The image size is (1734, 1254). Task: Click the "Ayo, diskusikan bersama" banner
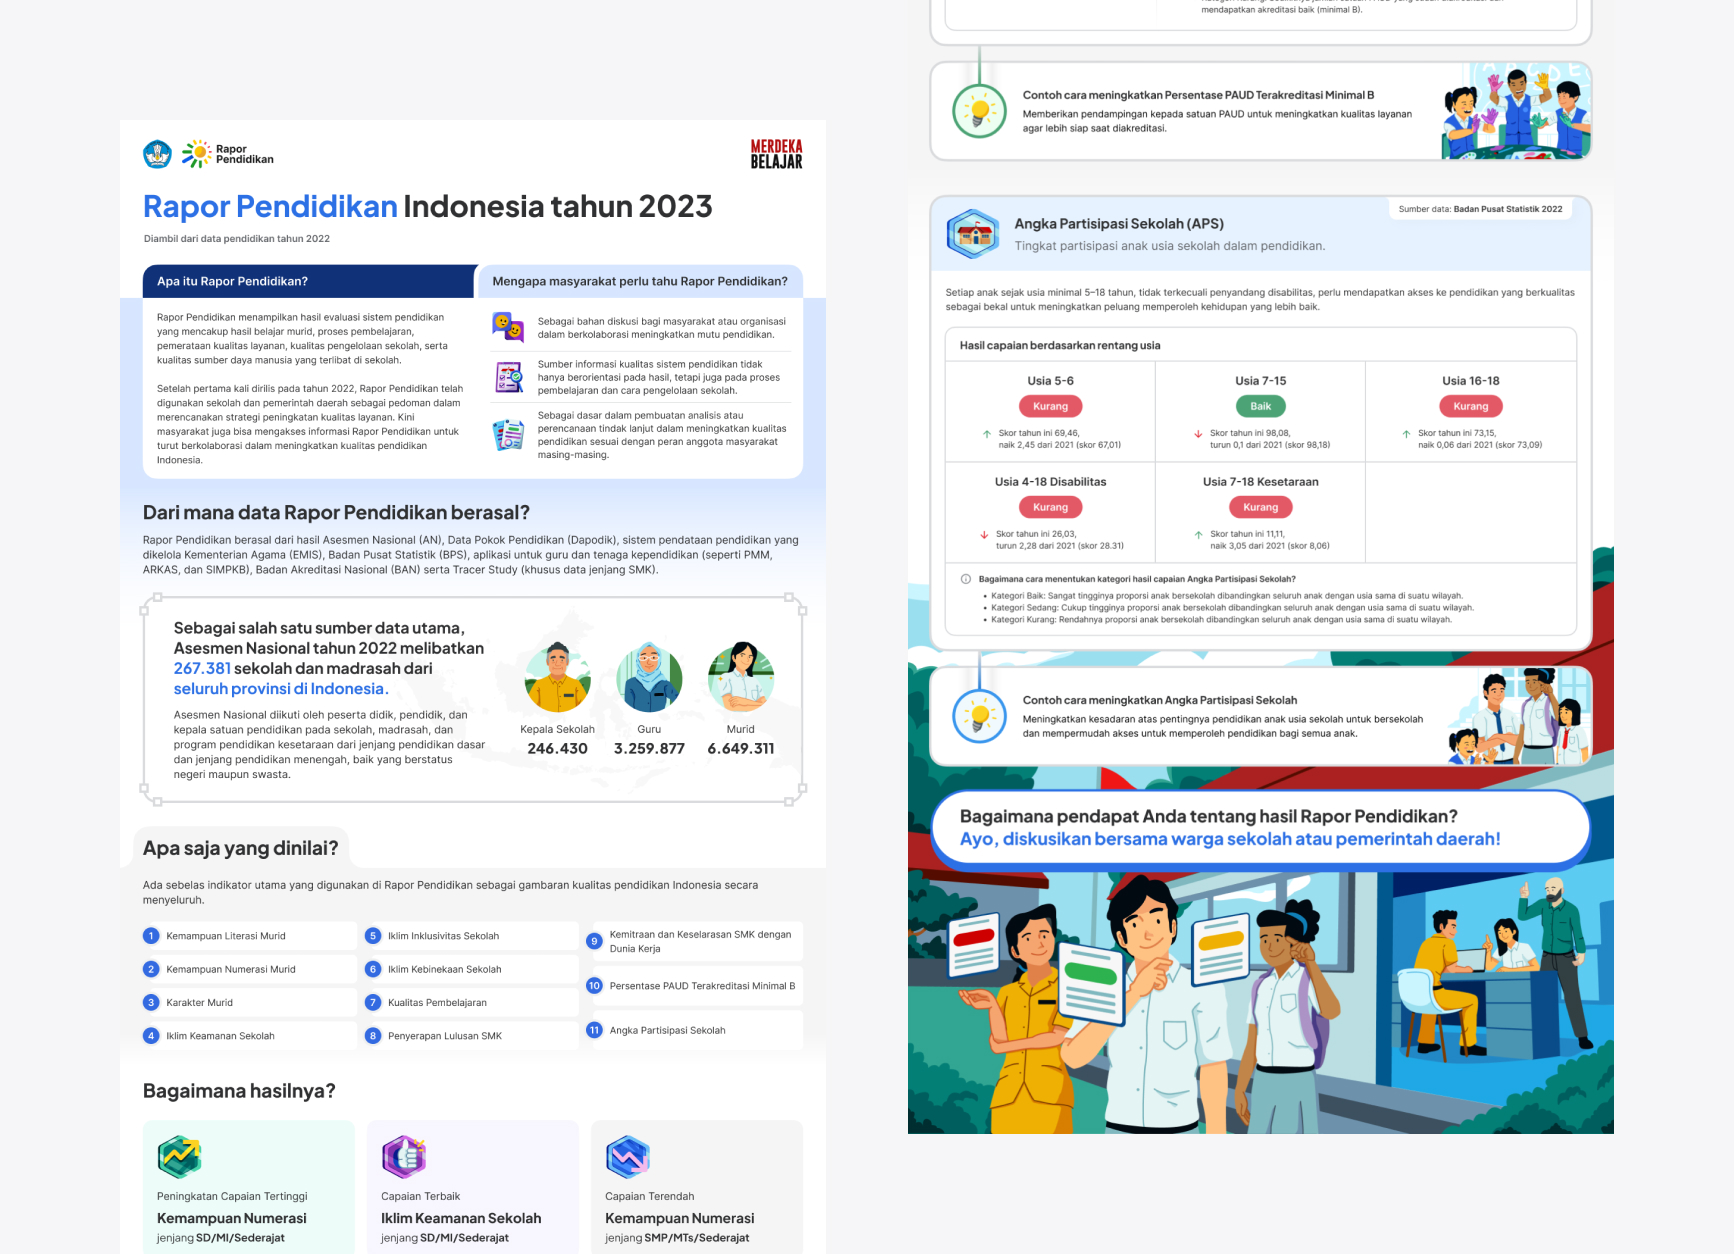click(x=1228, y=839)
